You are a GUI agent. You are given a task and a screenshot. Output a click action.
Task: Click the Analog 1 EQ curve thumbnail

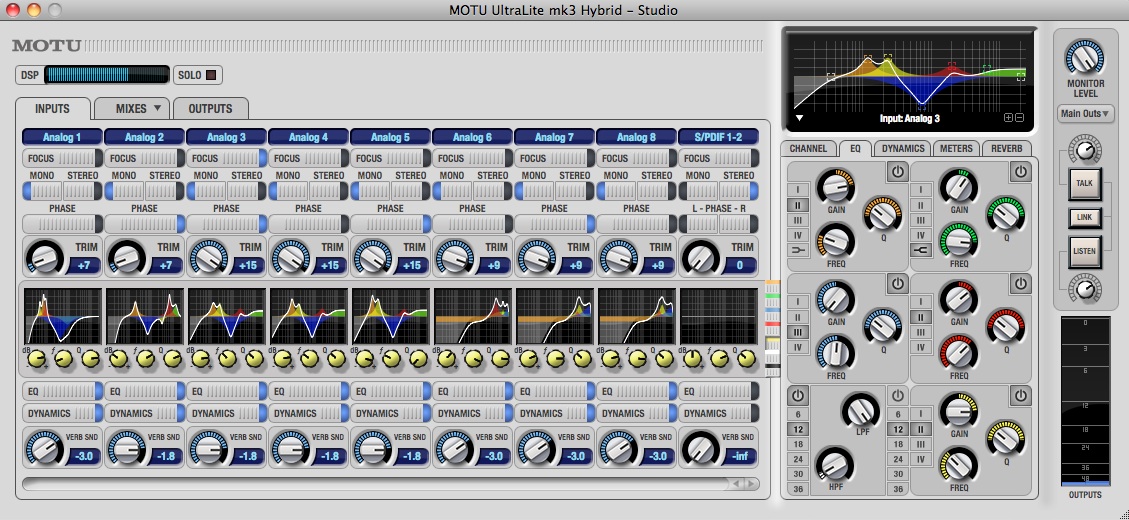(x=63, y=316)
